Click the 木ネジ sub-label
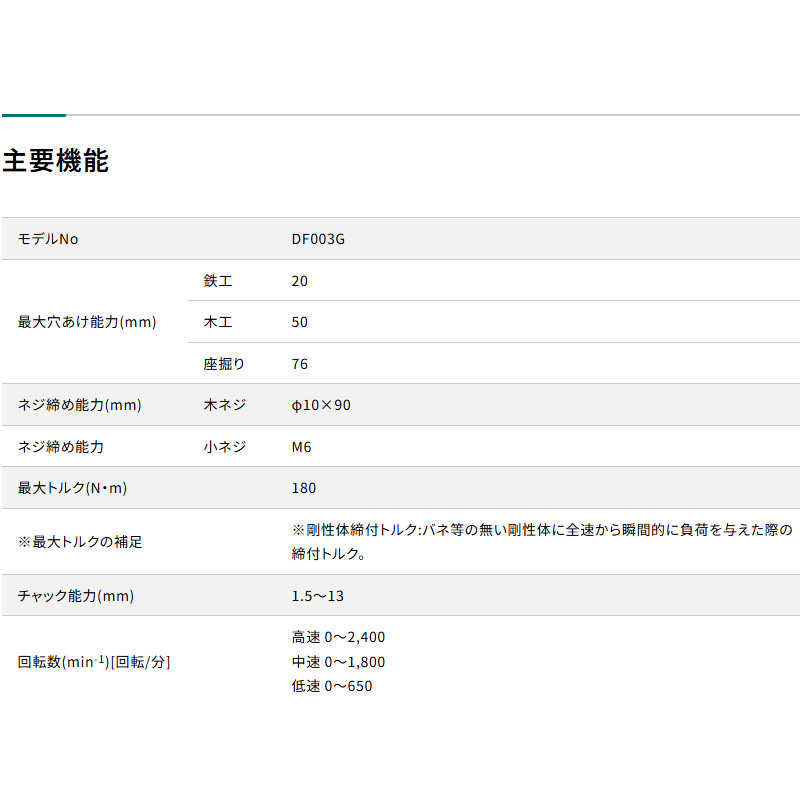 (x=223, y=405)
